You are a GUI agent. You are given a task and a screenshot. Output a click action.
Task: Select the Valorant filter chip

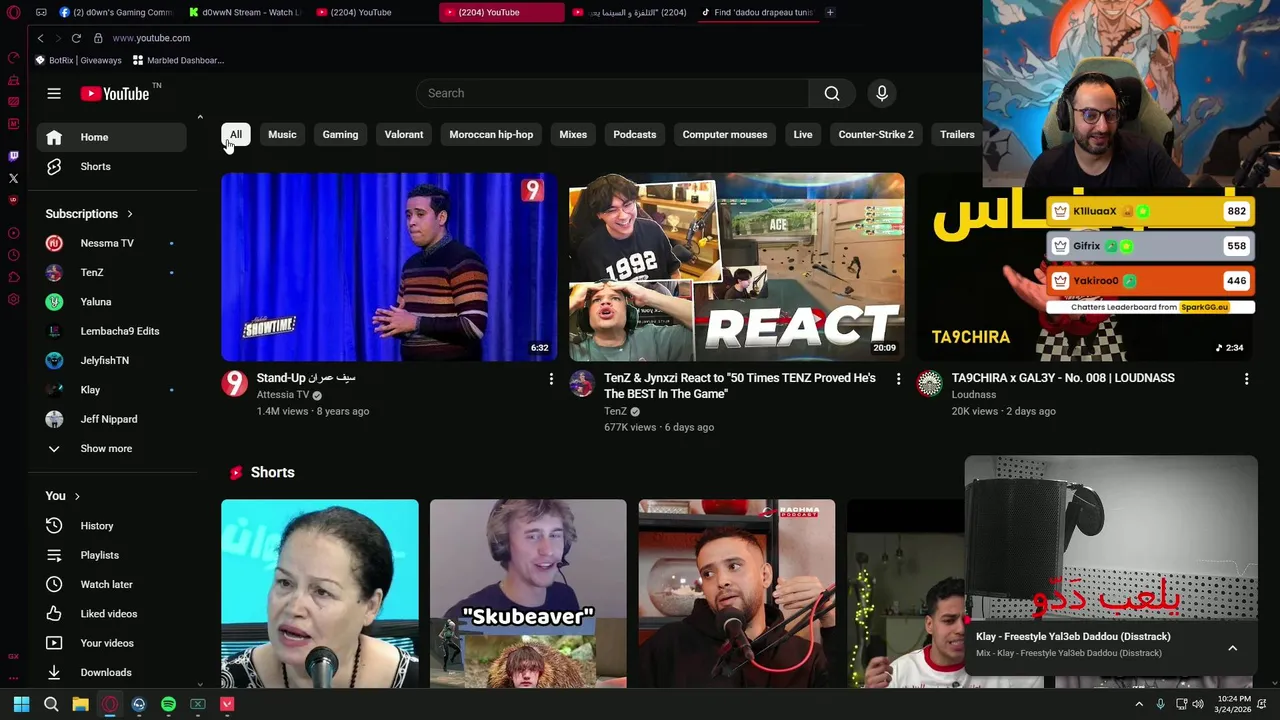(x=404, y=134)
